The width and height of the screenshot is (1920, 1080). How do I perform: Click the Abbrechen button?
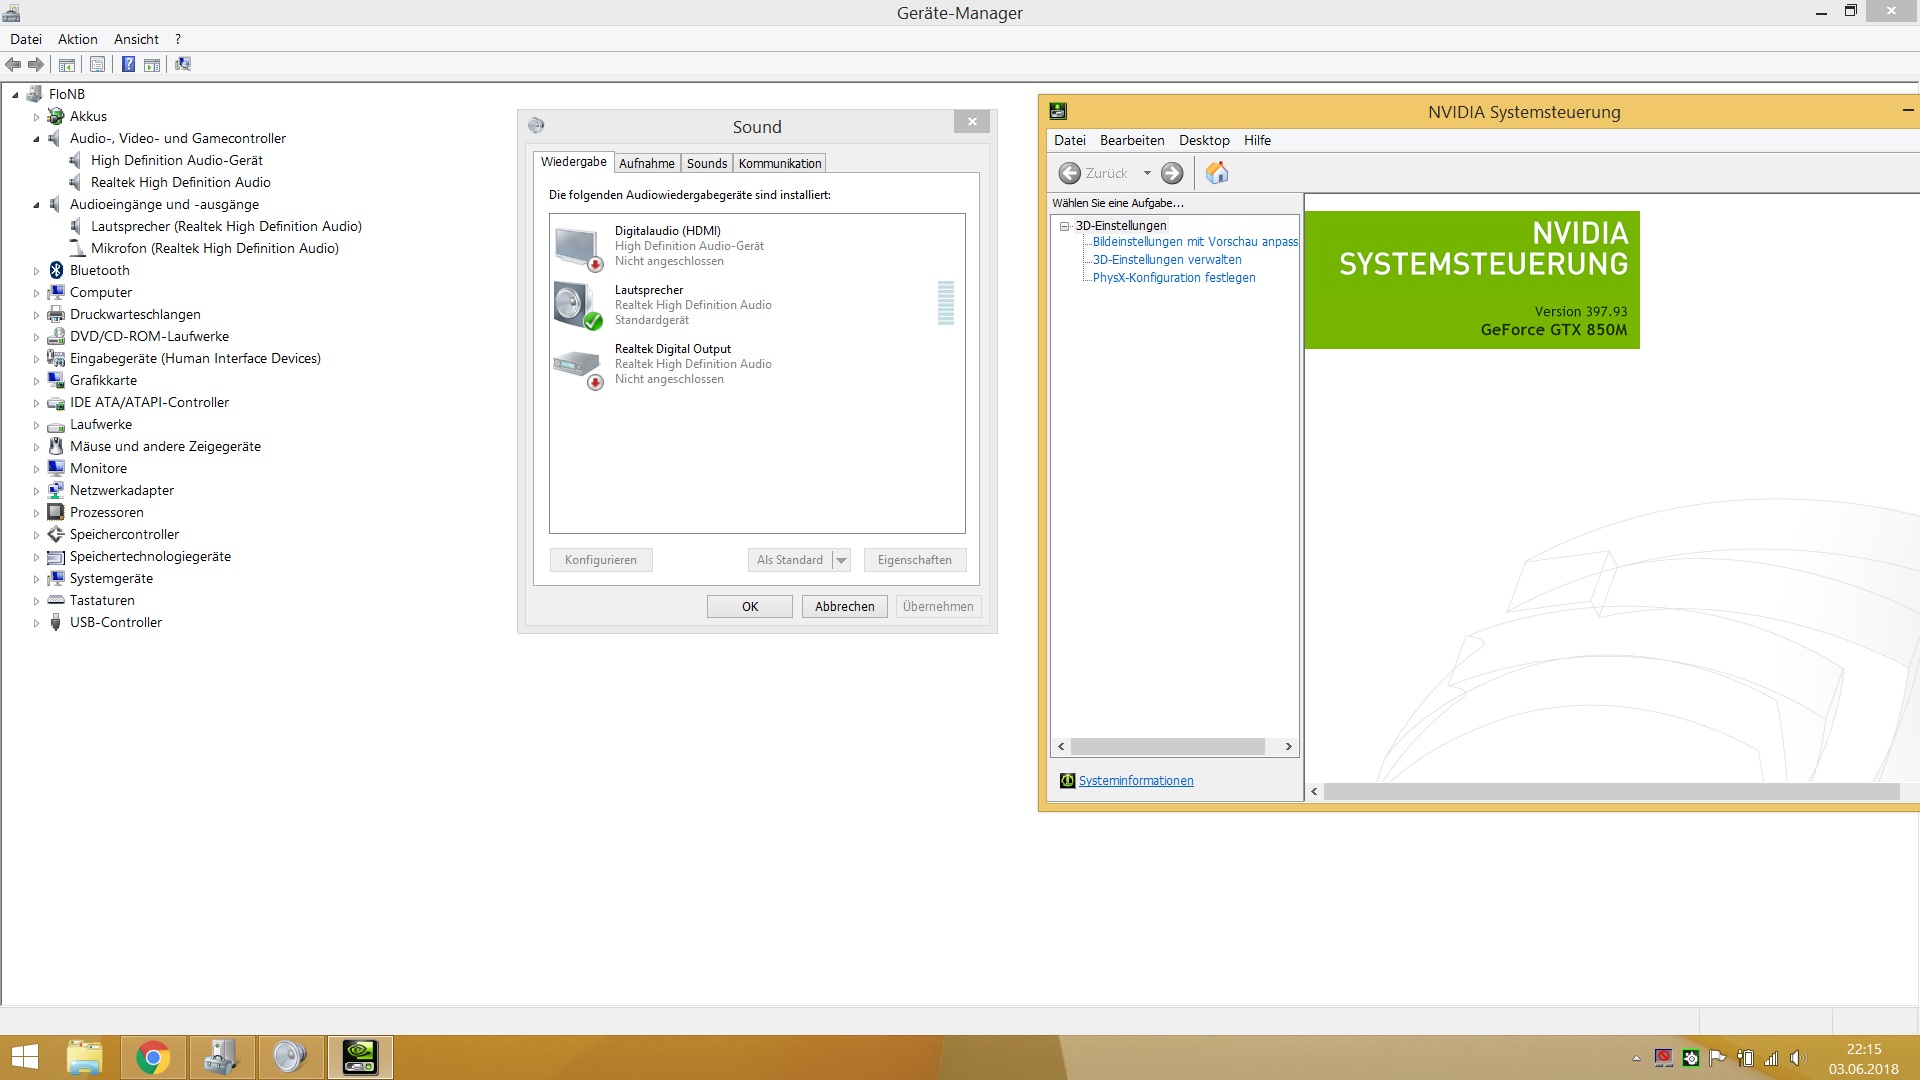(x=844, y=606)
